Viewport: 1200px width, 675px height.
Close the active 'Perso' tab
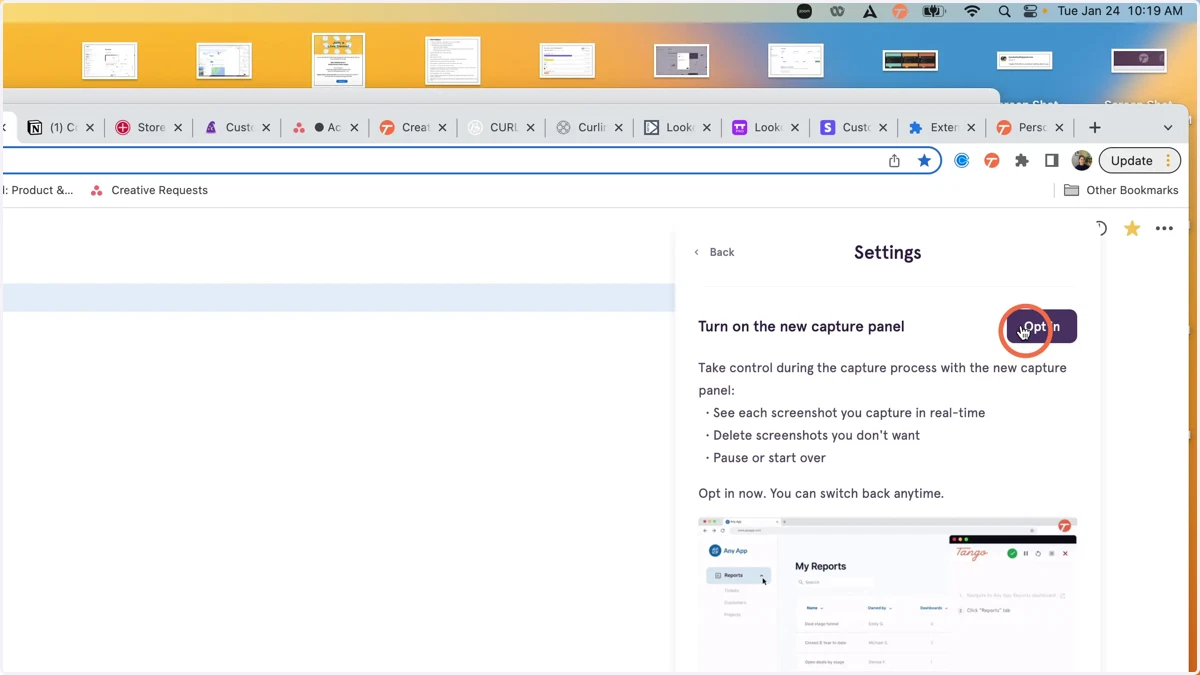[x=1059, y=128]
